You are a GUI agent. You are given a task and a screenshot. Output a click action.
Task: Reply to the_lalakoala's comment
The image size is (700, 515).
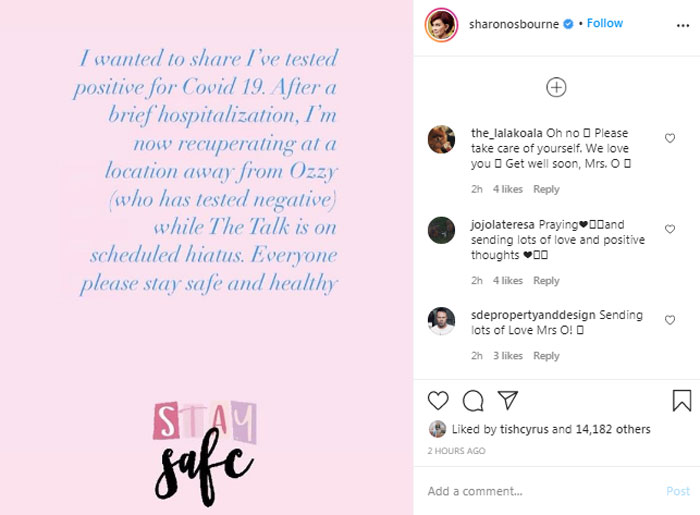546,189
